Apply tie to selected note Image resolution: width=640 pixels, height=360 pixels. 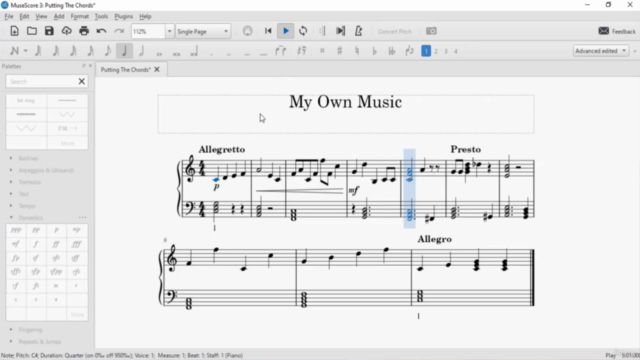point(281,51)
